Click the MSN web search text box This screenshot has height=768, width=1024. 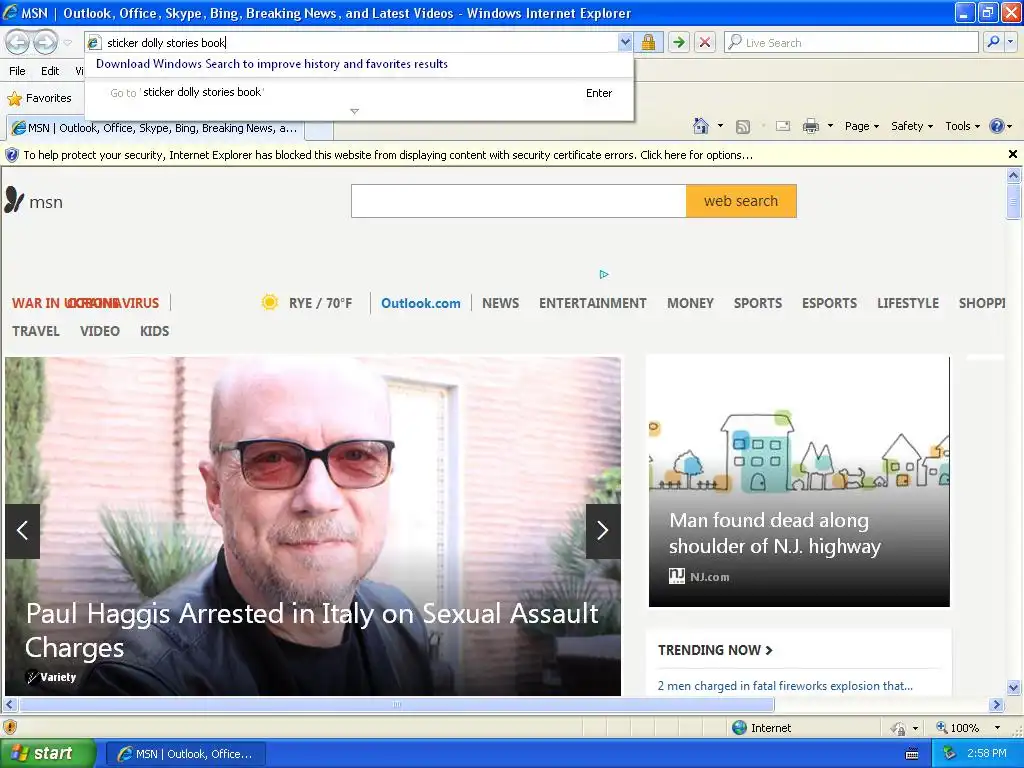coord(519,201)
